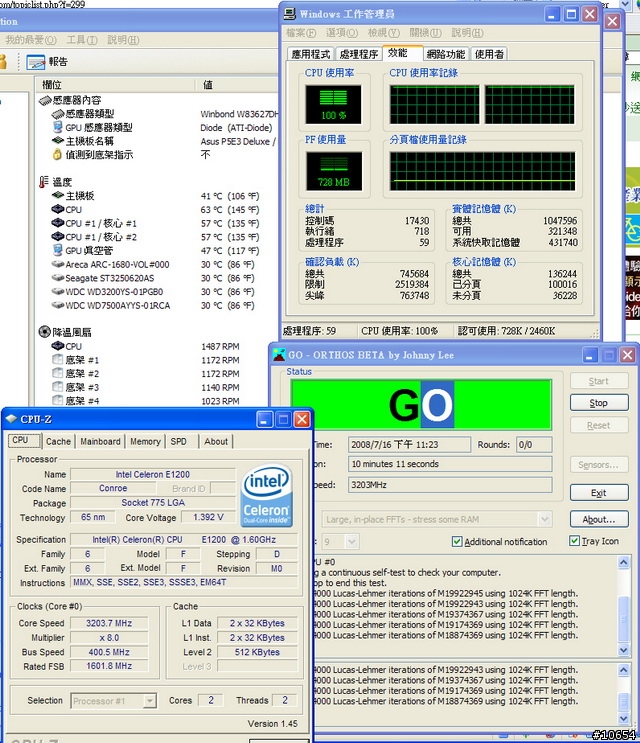Click the Sensors... button in ORTHOS
The image size is (640, 743).
(x=599, y=465)
